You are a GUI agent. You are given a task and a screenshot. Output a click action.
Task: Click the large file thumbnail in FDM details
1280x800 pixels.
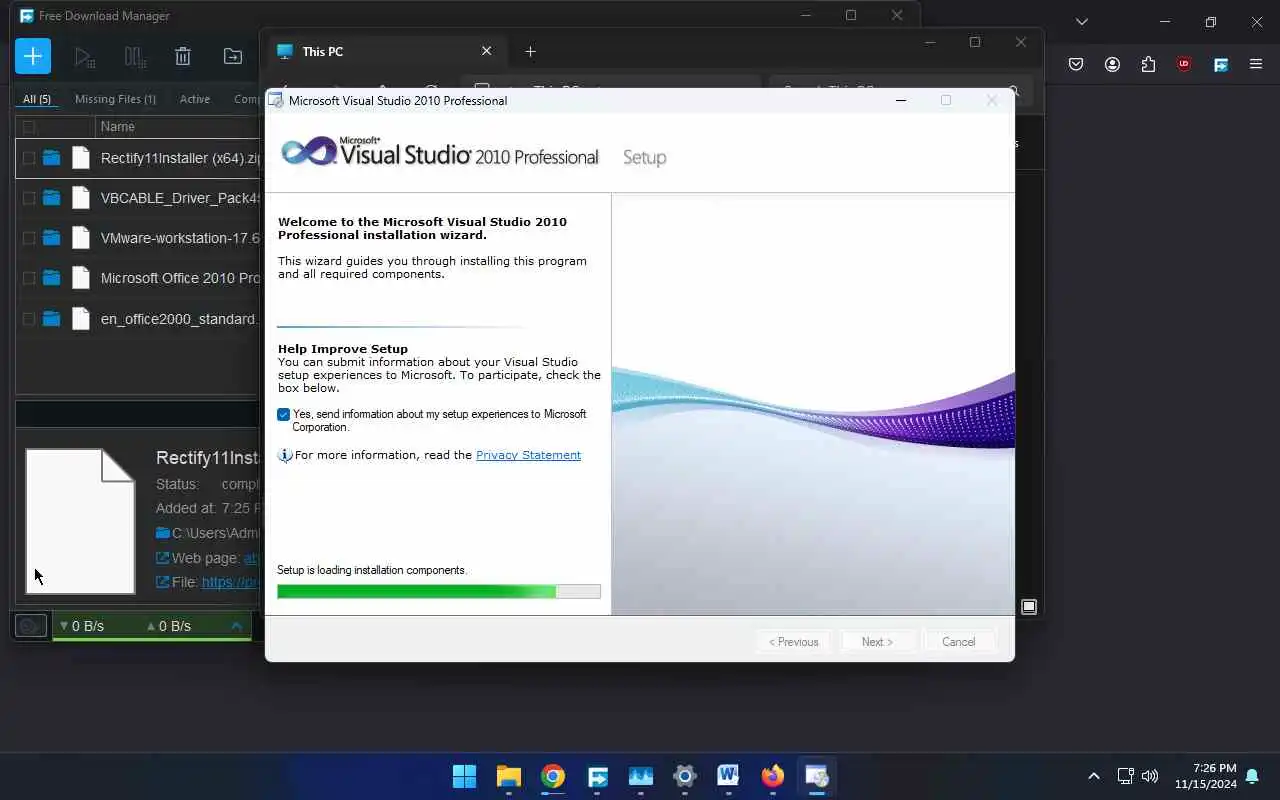point(80,521)
